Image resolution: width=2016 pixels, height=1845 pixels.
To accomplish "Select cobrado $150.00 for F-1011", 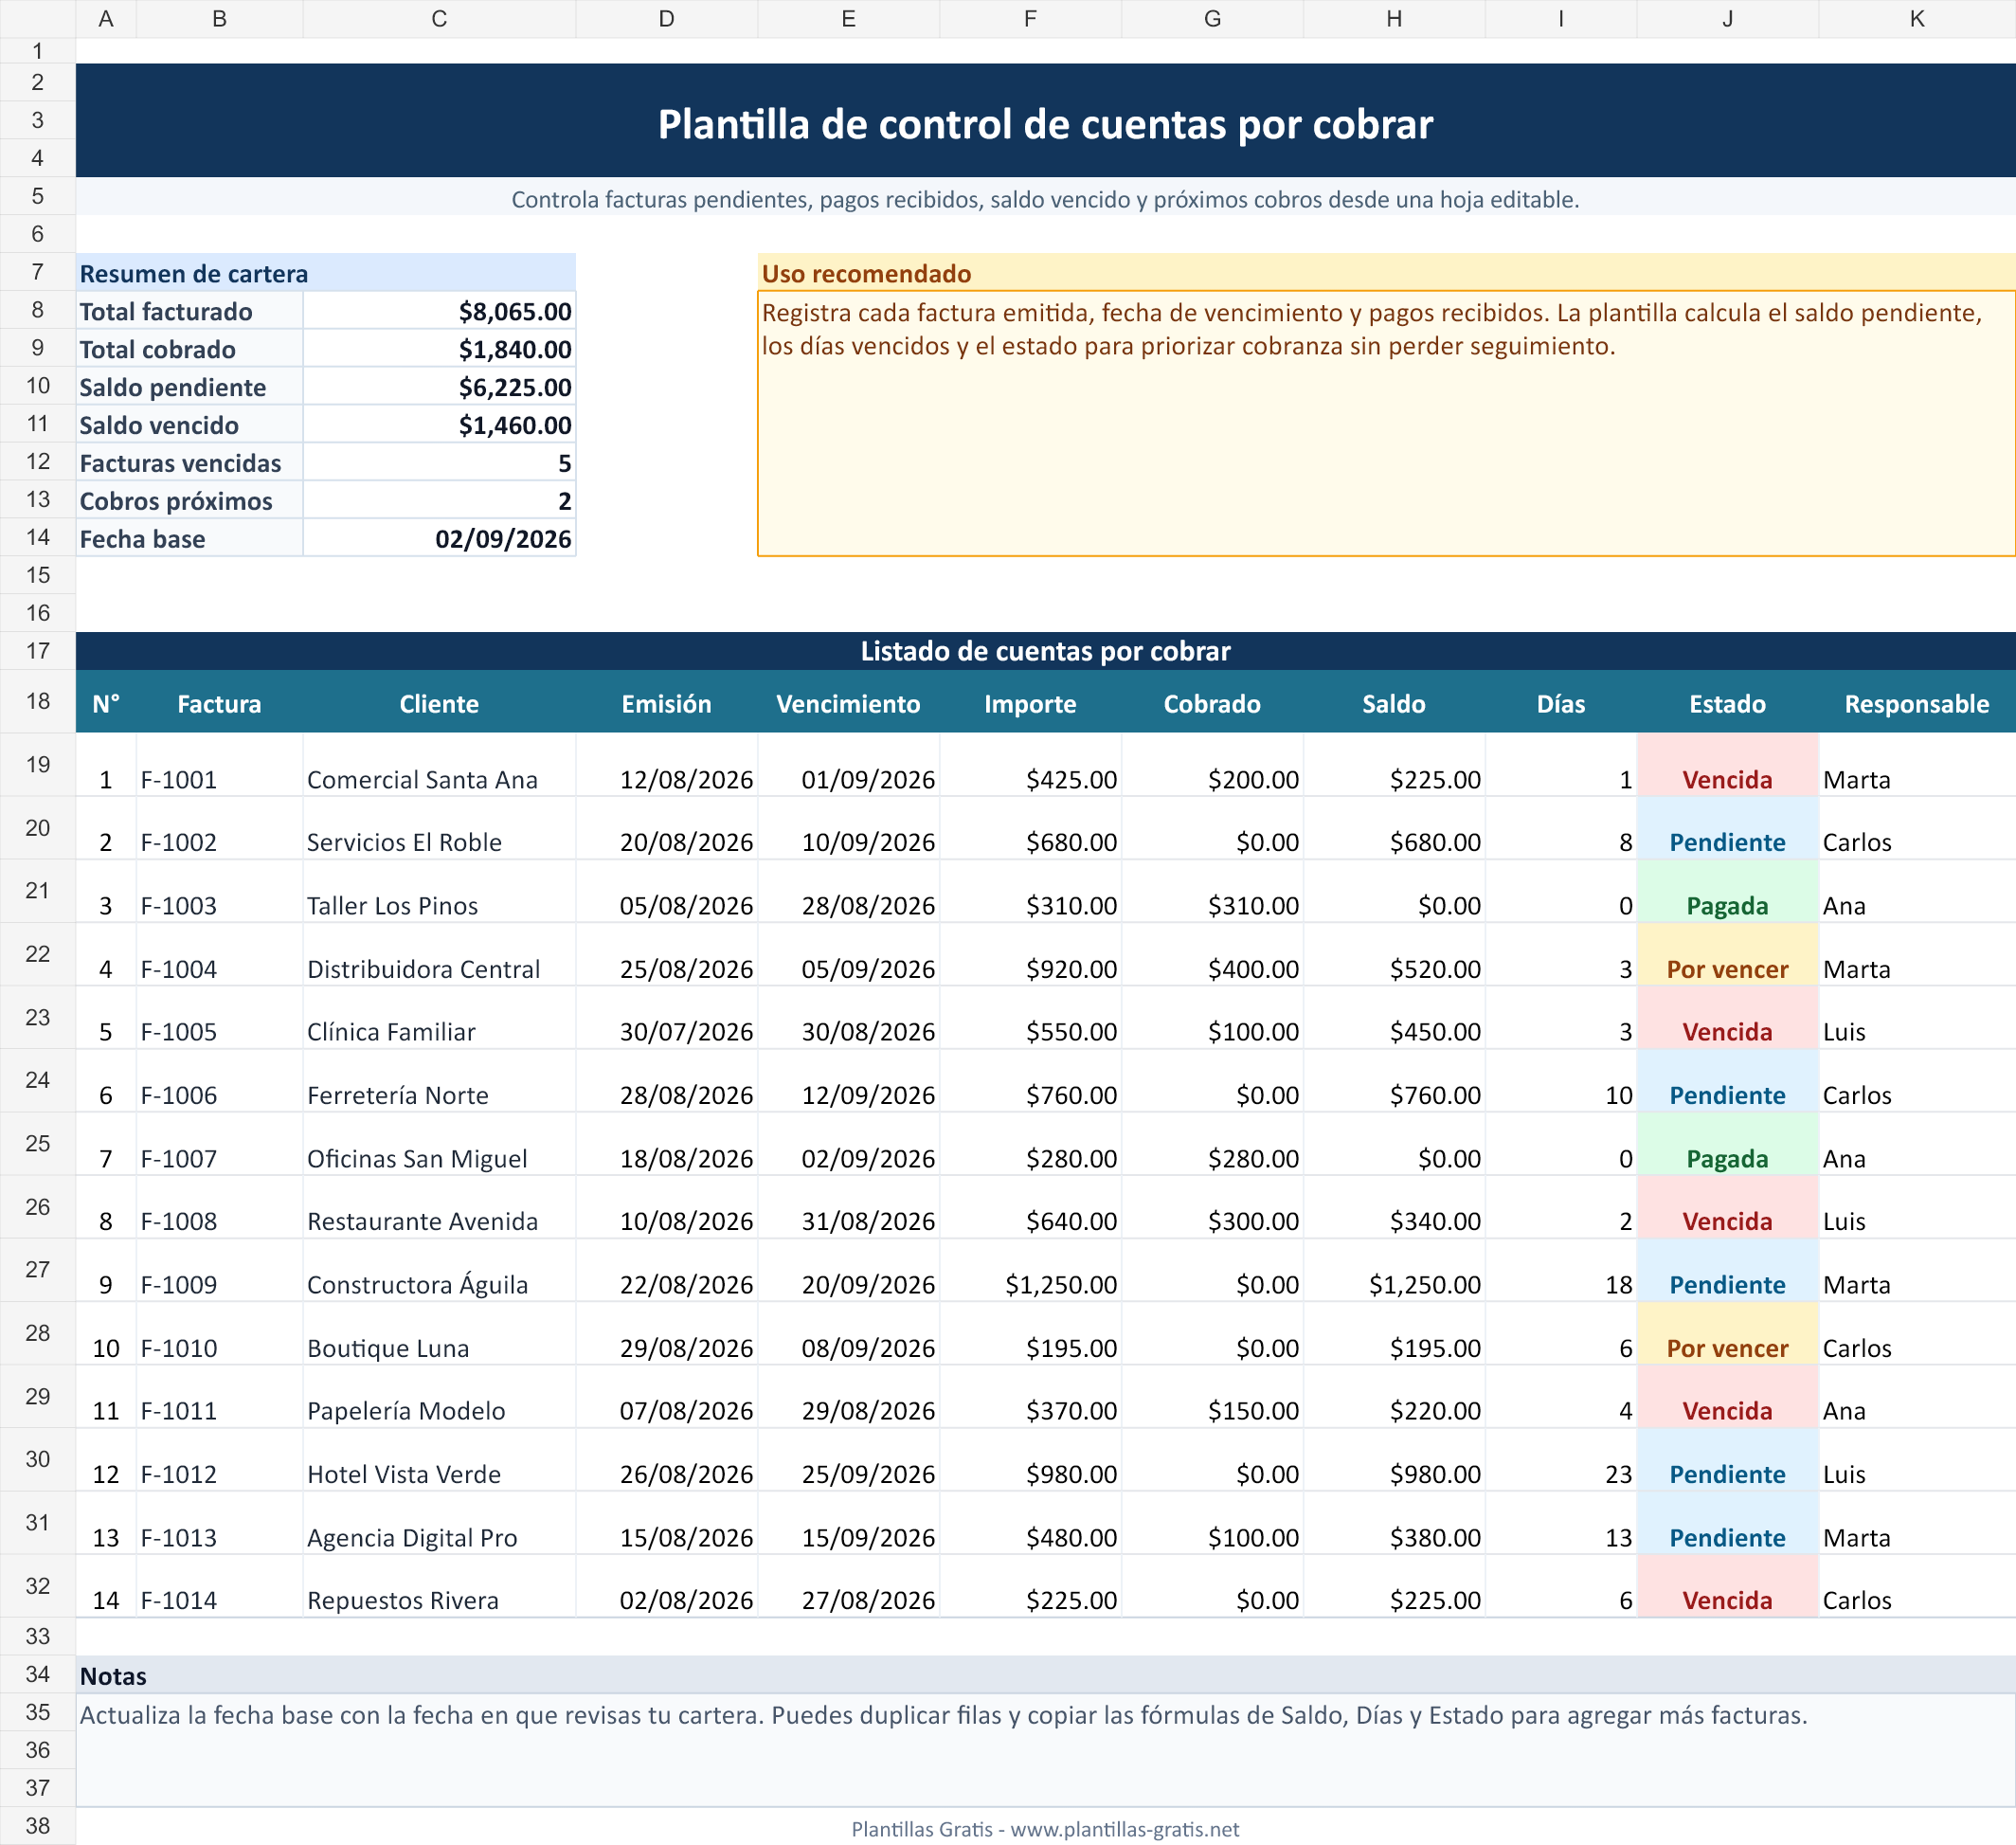I will click(1212, 1396).
